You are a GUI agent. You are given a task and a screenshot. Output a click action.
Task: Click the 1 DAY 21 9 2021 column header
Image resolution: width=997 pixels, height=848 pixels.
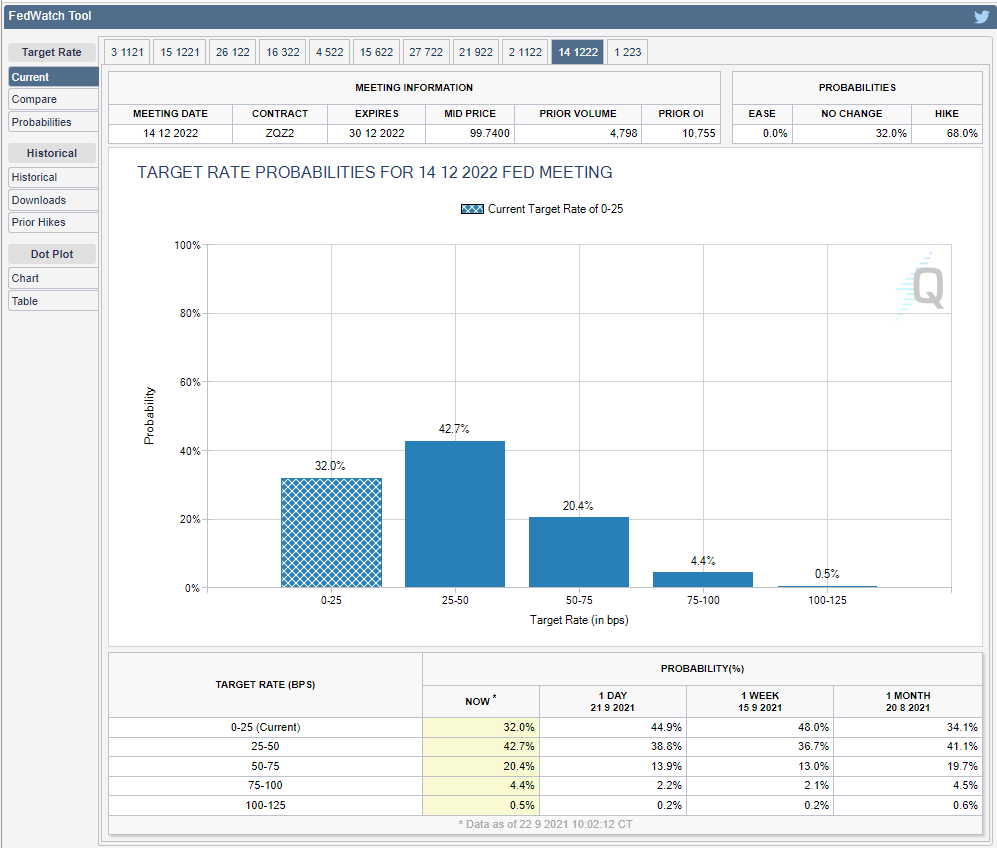[x=613, y=702]
